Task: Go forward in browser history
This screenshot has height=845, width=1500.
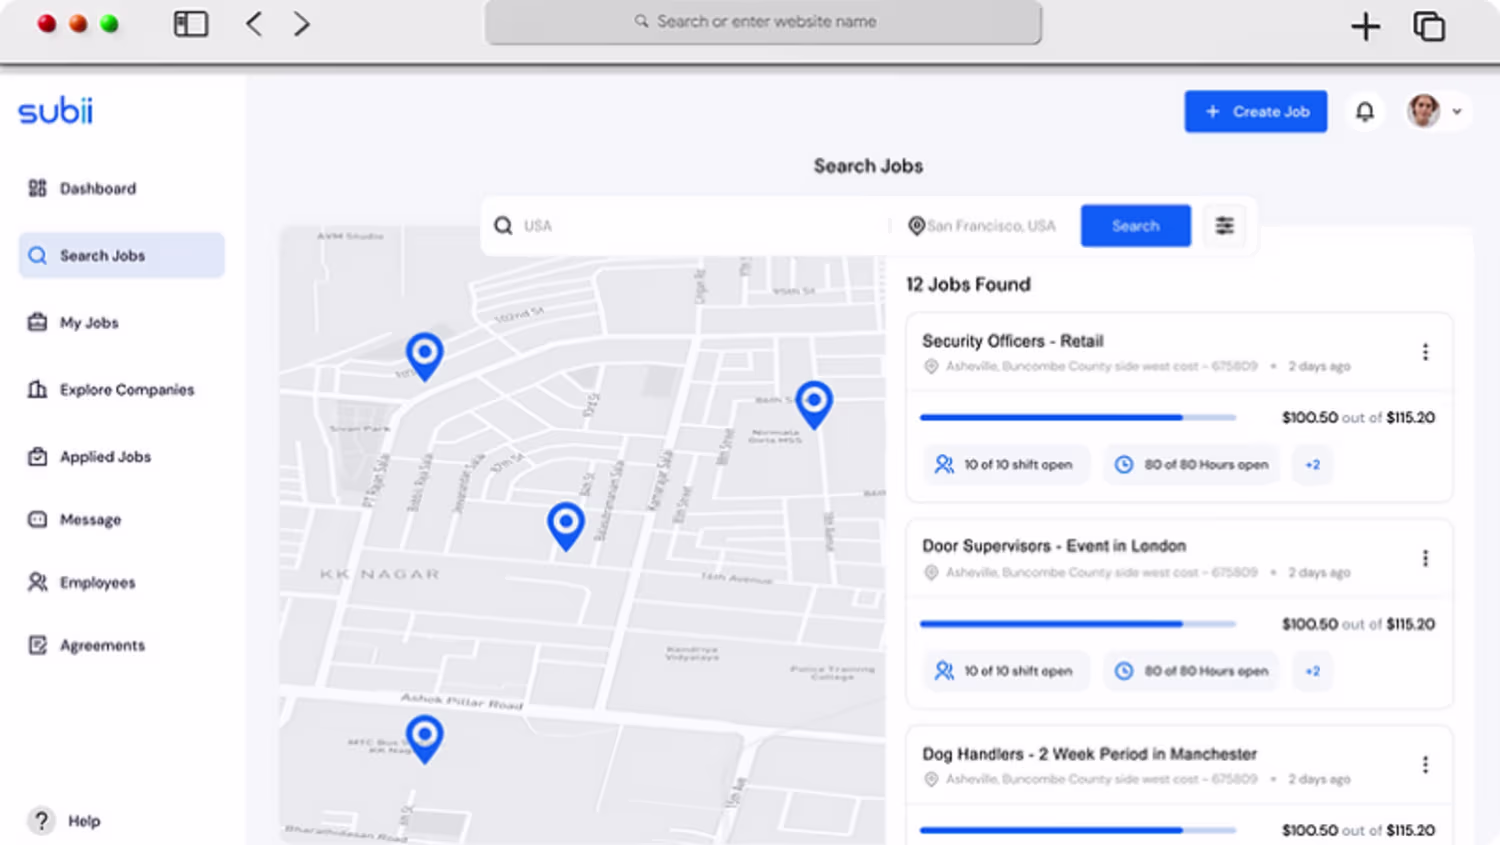Action: [x=301, y=24]
